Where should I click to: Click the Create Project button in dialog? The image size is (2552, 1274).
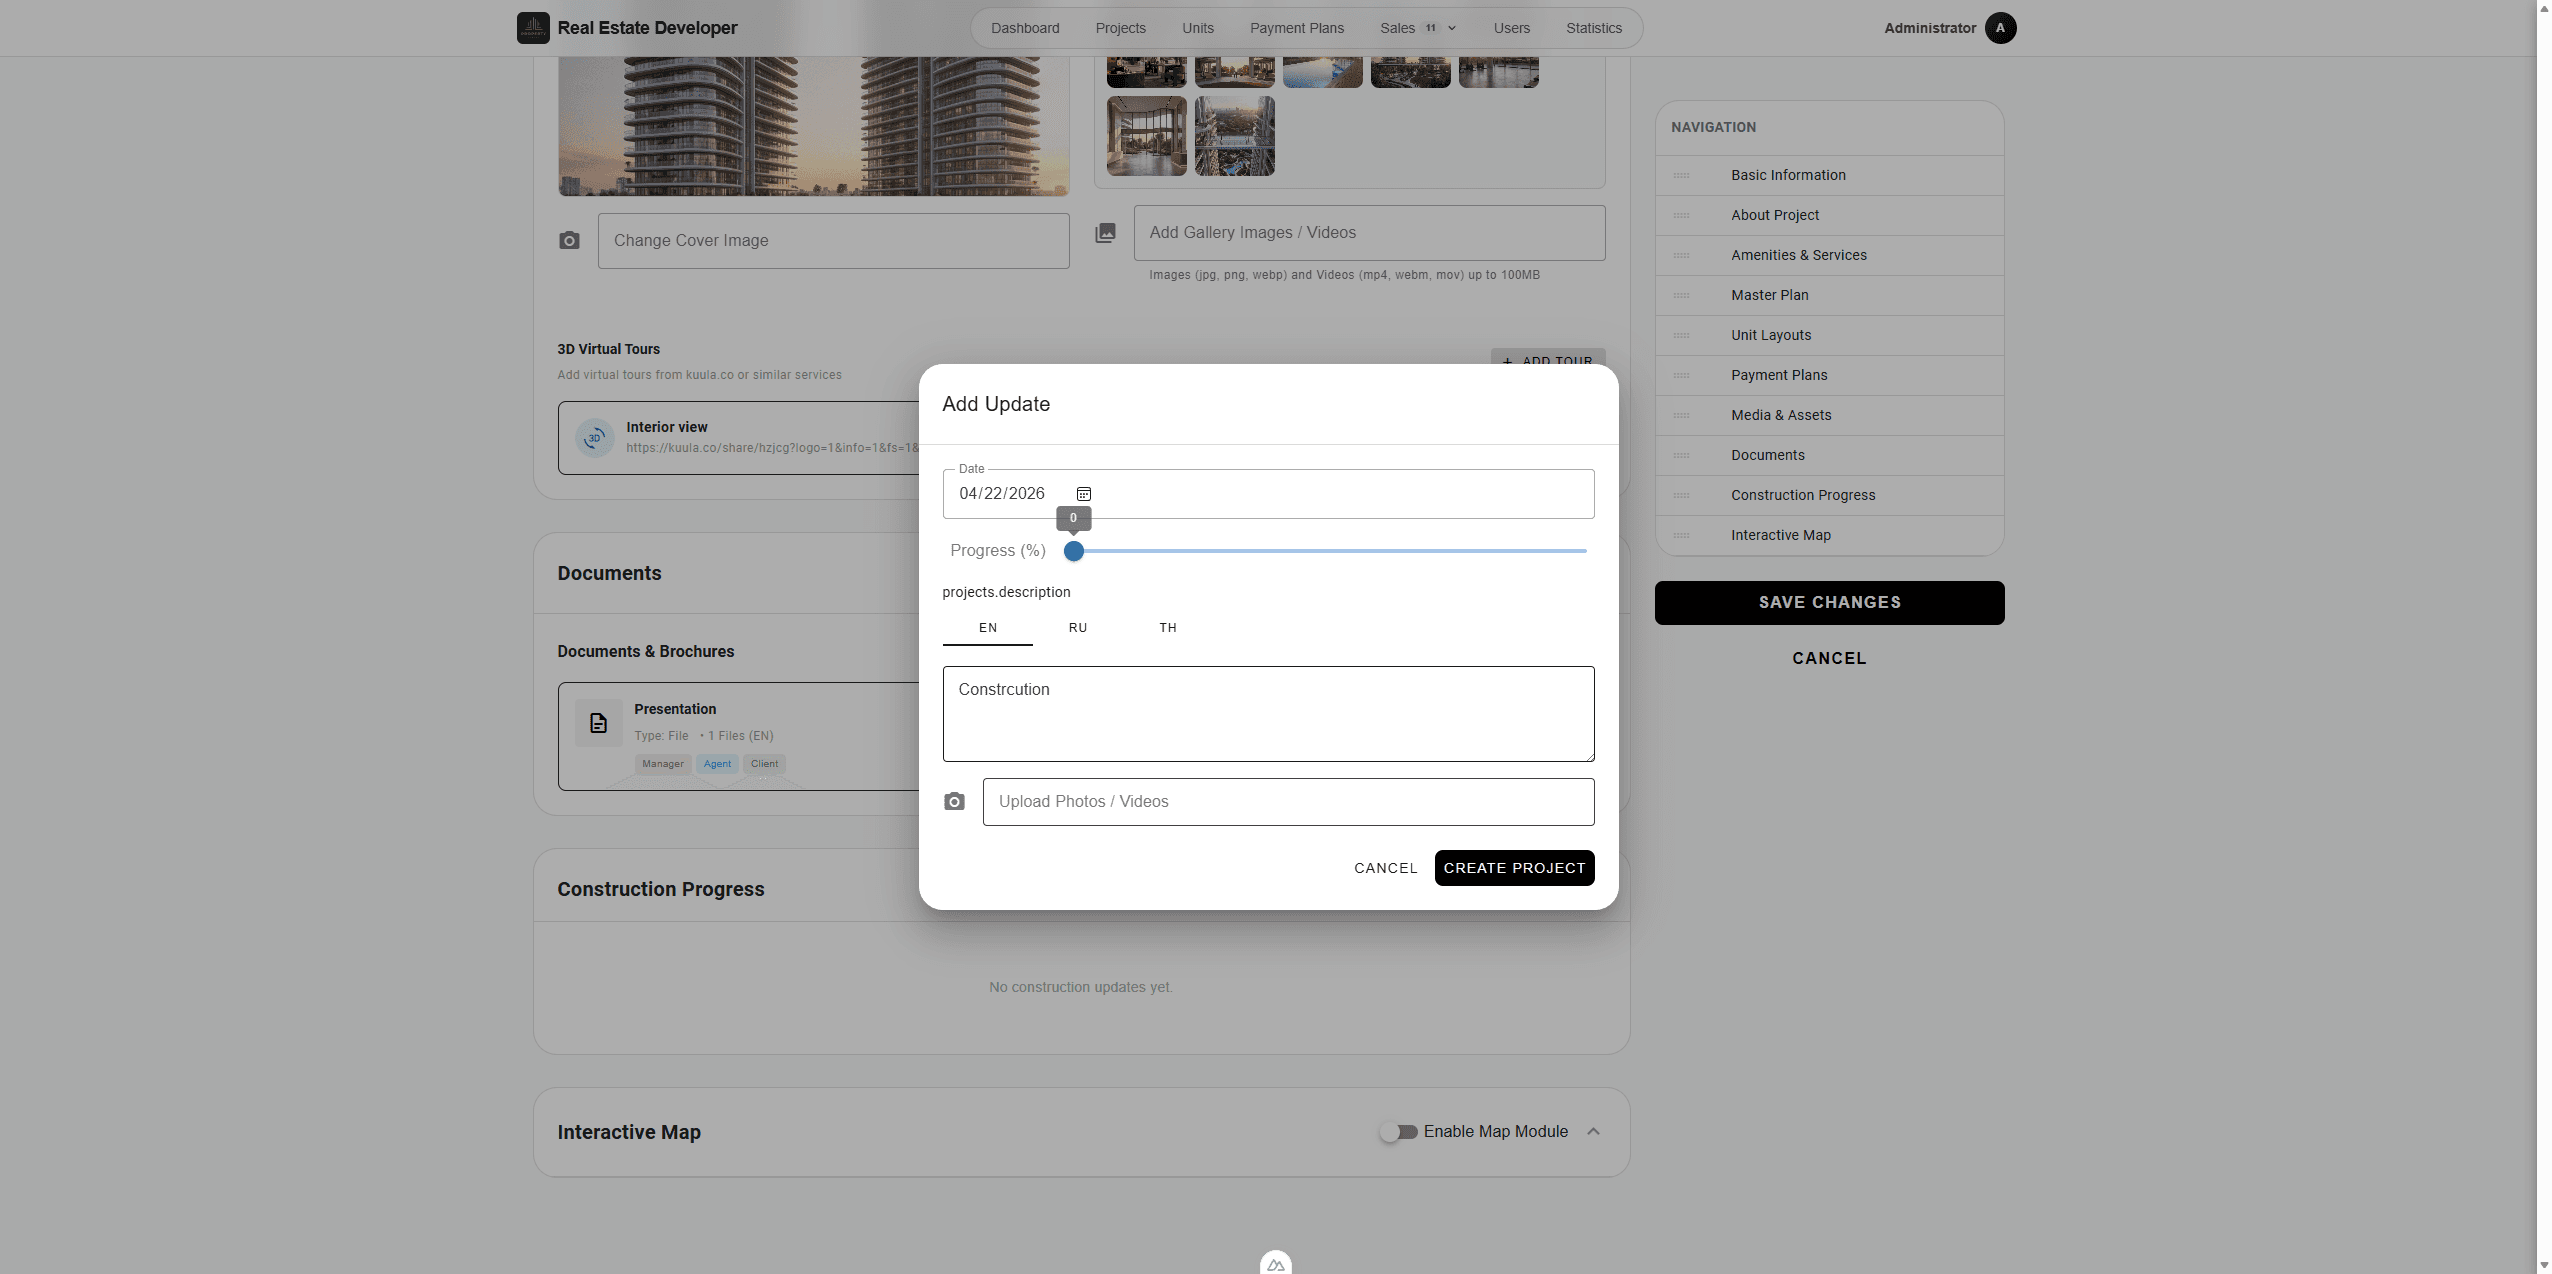(1514, 868)
